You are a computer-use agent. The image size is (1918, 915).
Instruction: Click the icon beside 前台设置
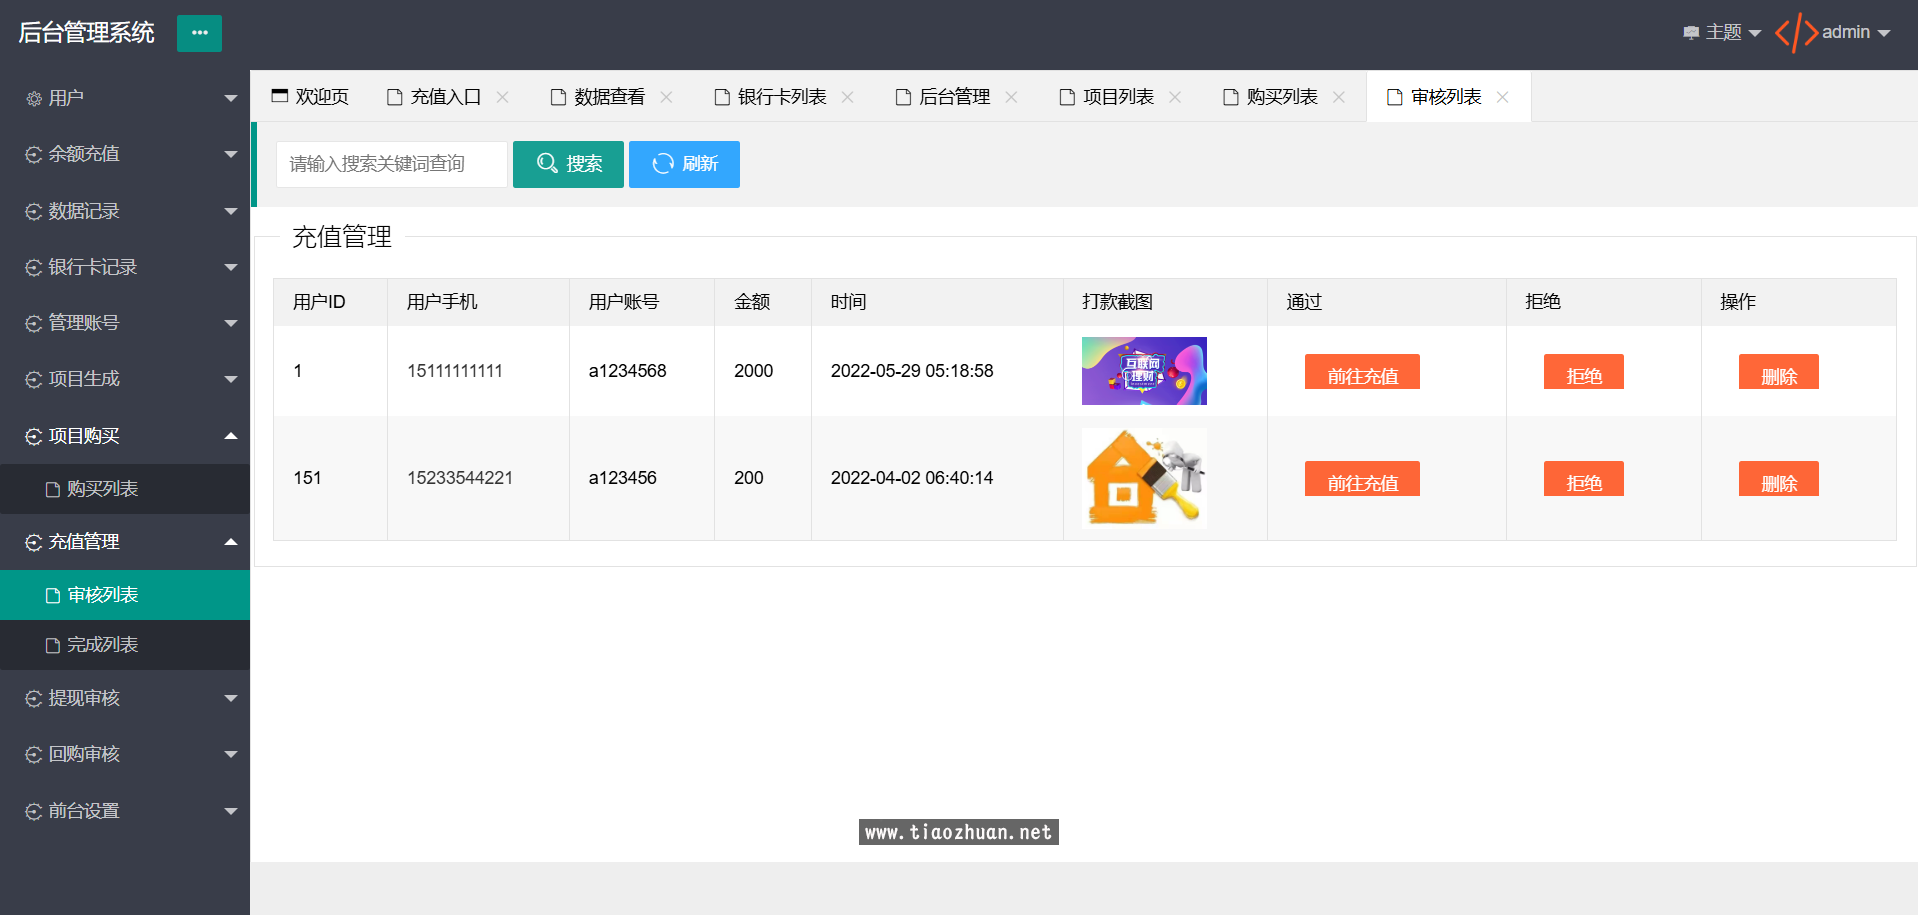[x=34, y=811]
